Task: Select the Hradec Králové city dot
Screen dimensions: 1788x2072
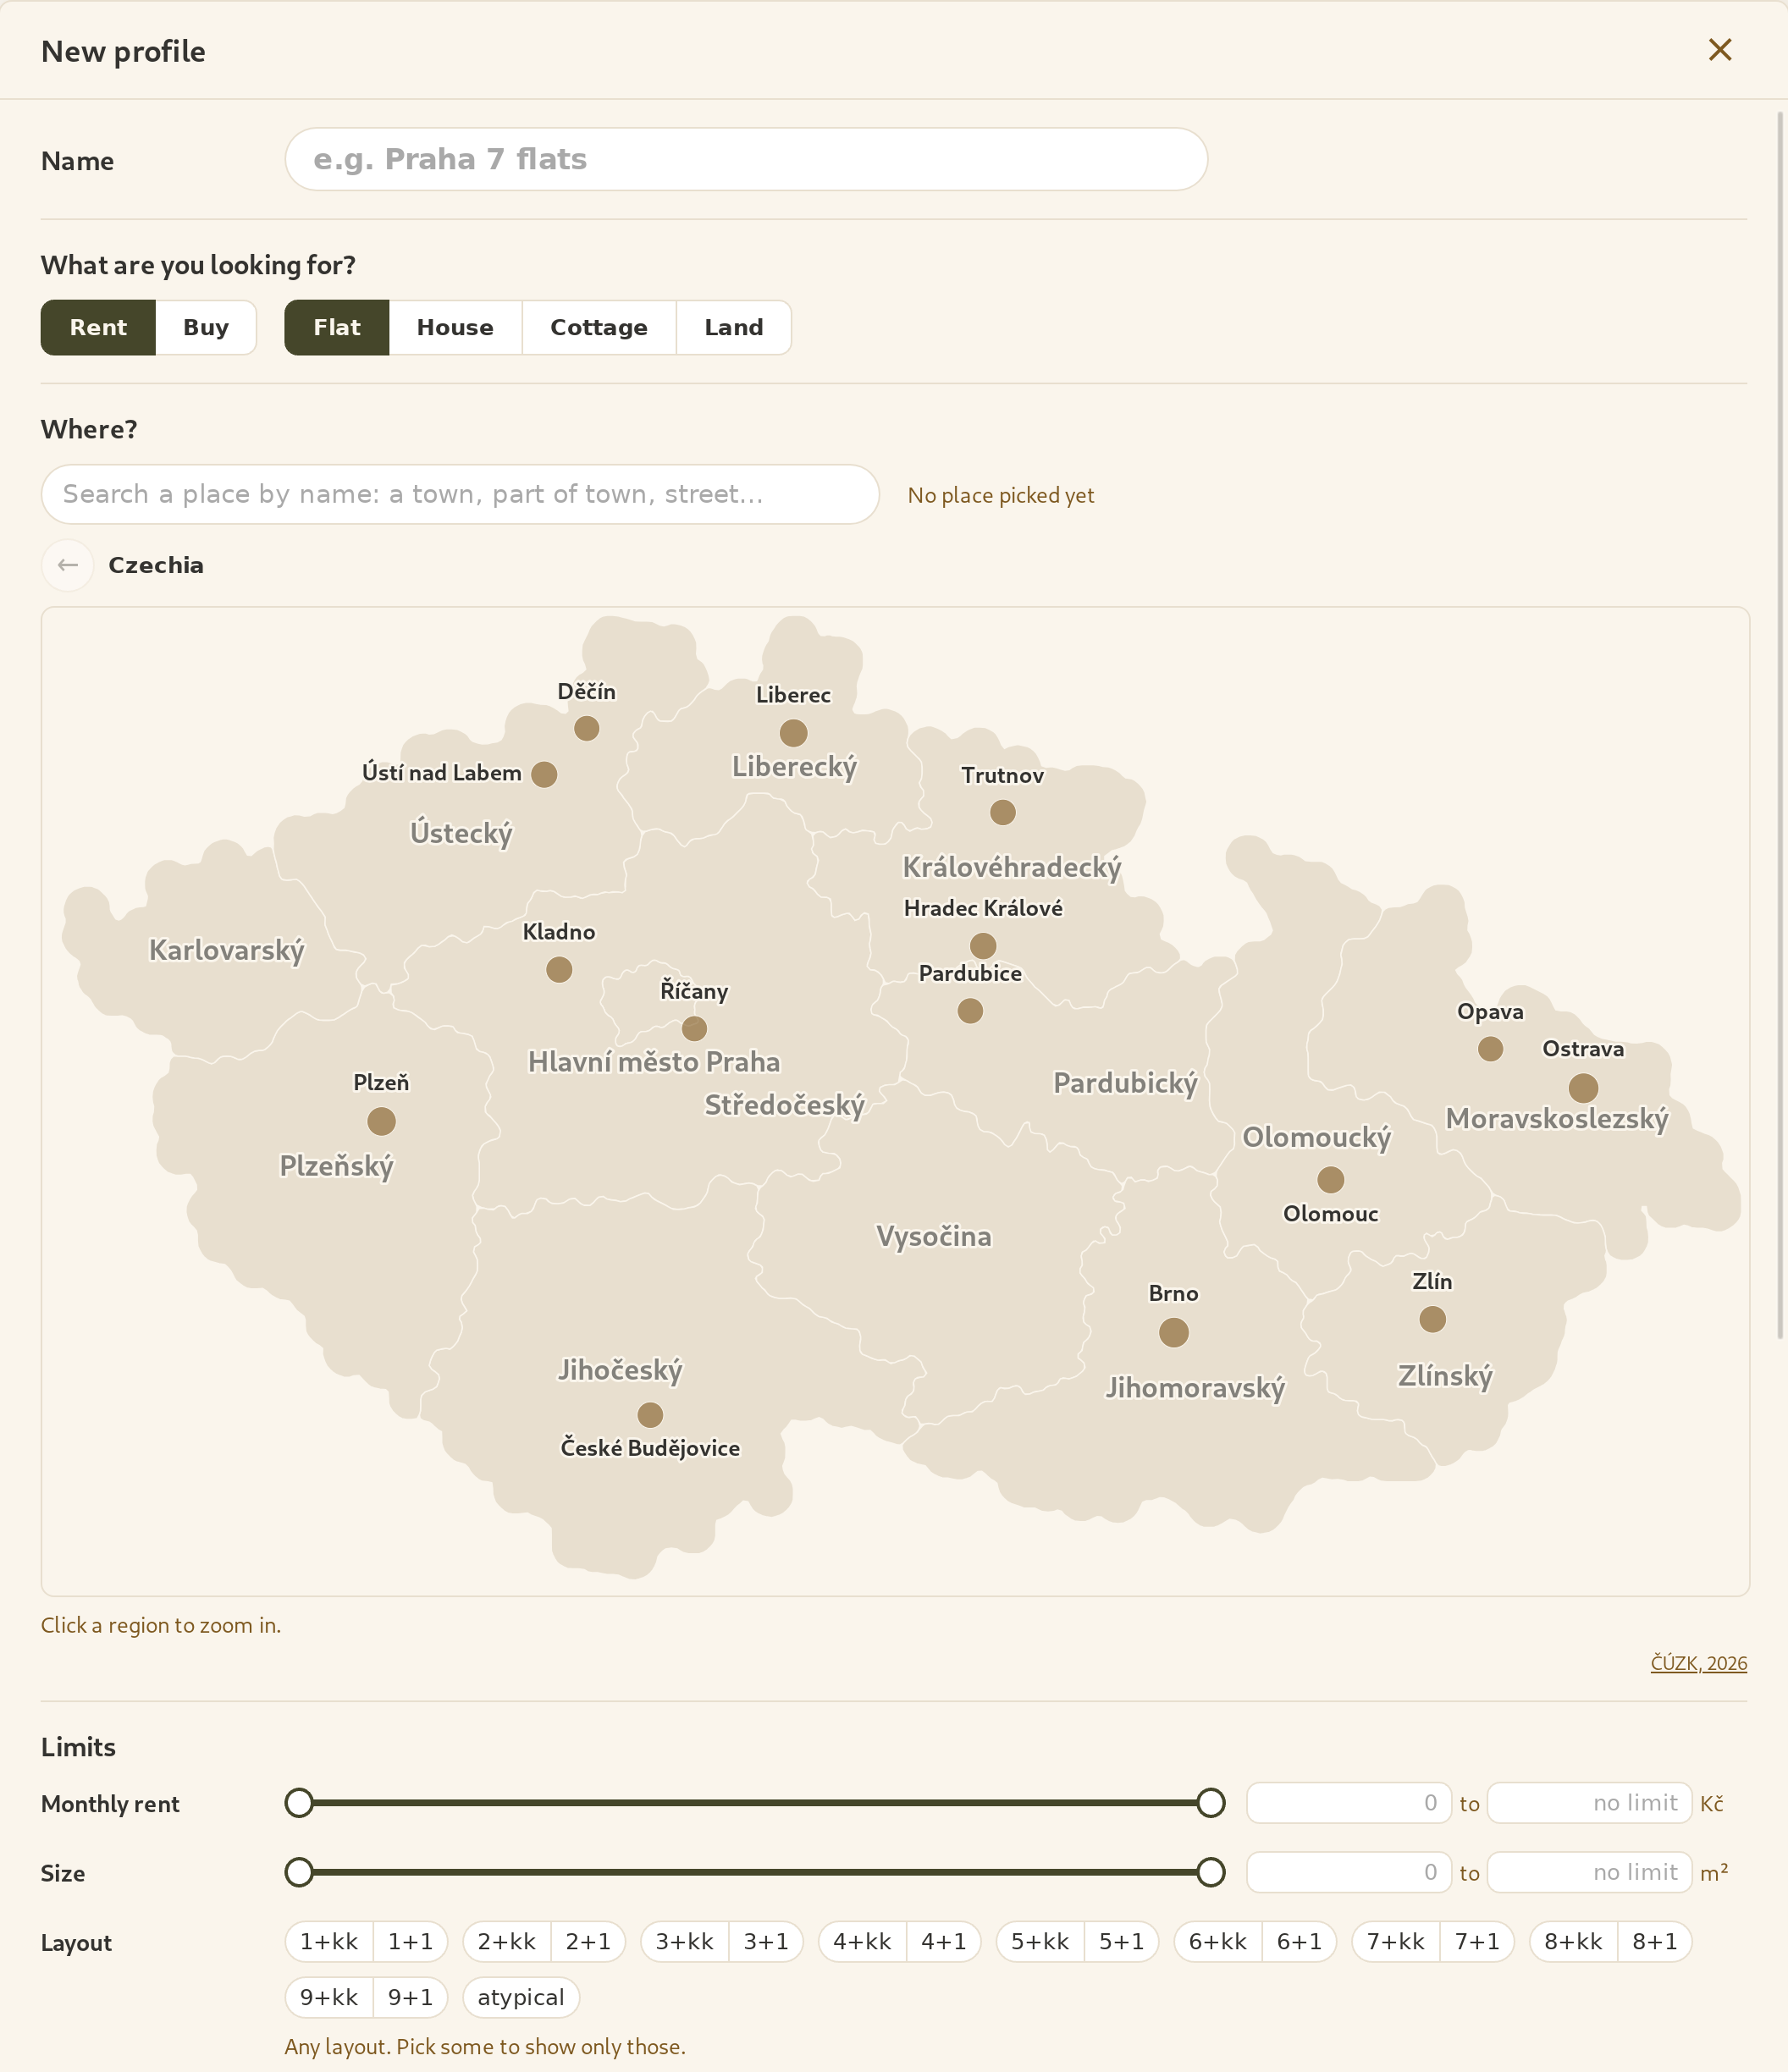Action: [x=983, y=945]
